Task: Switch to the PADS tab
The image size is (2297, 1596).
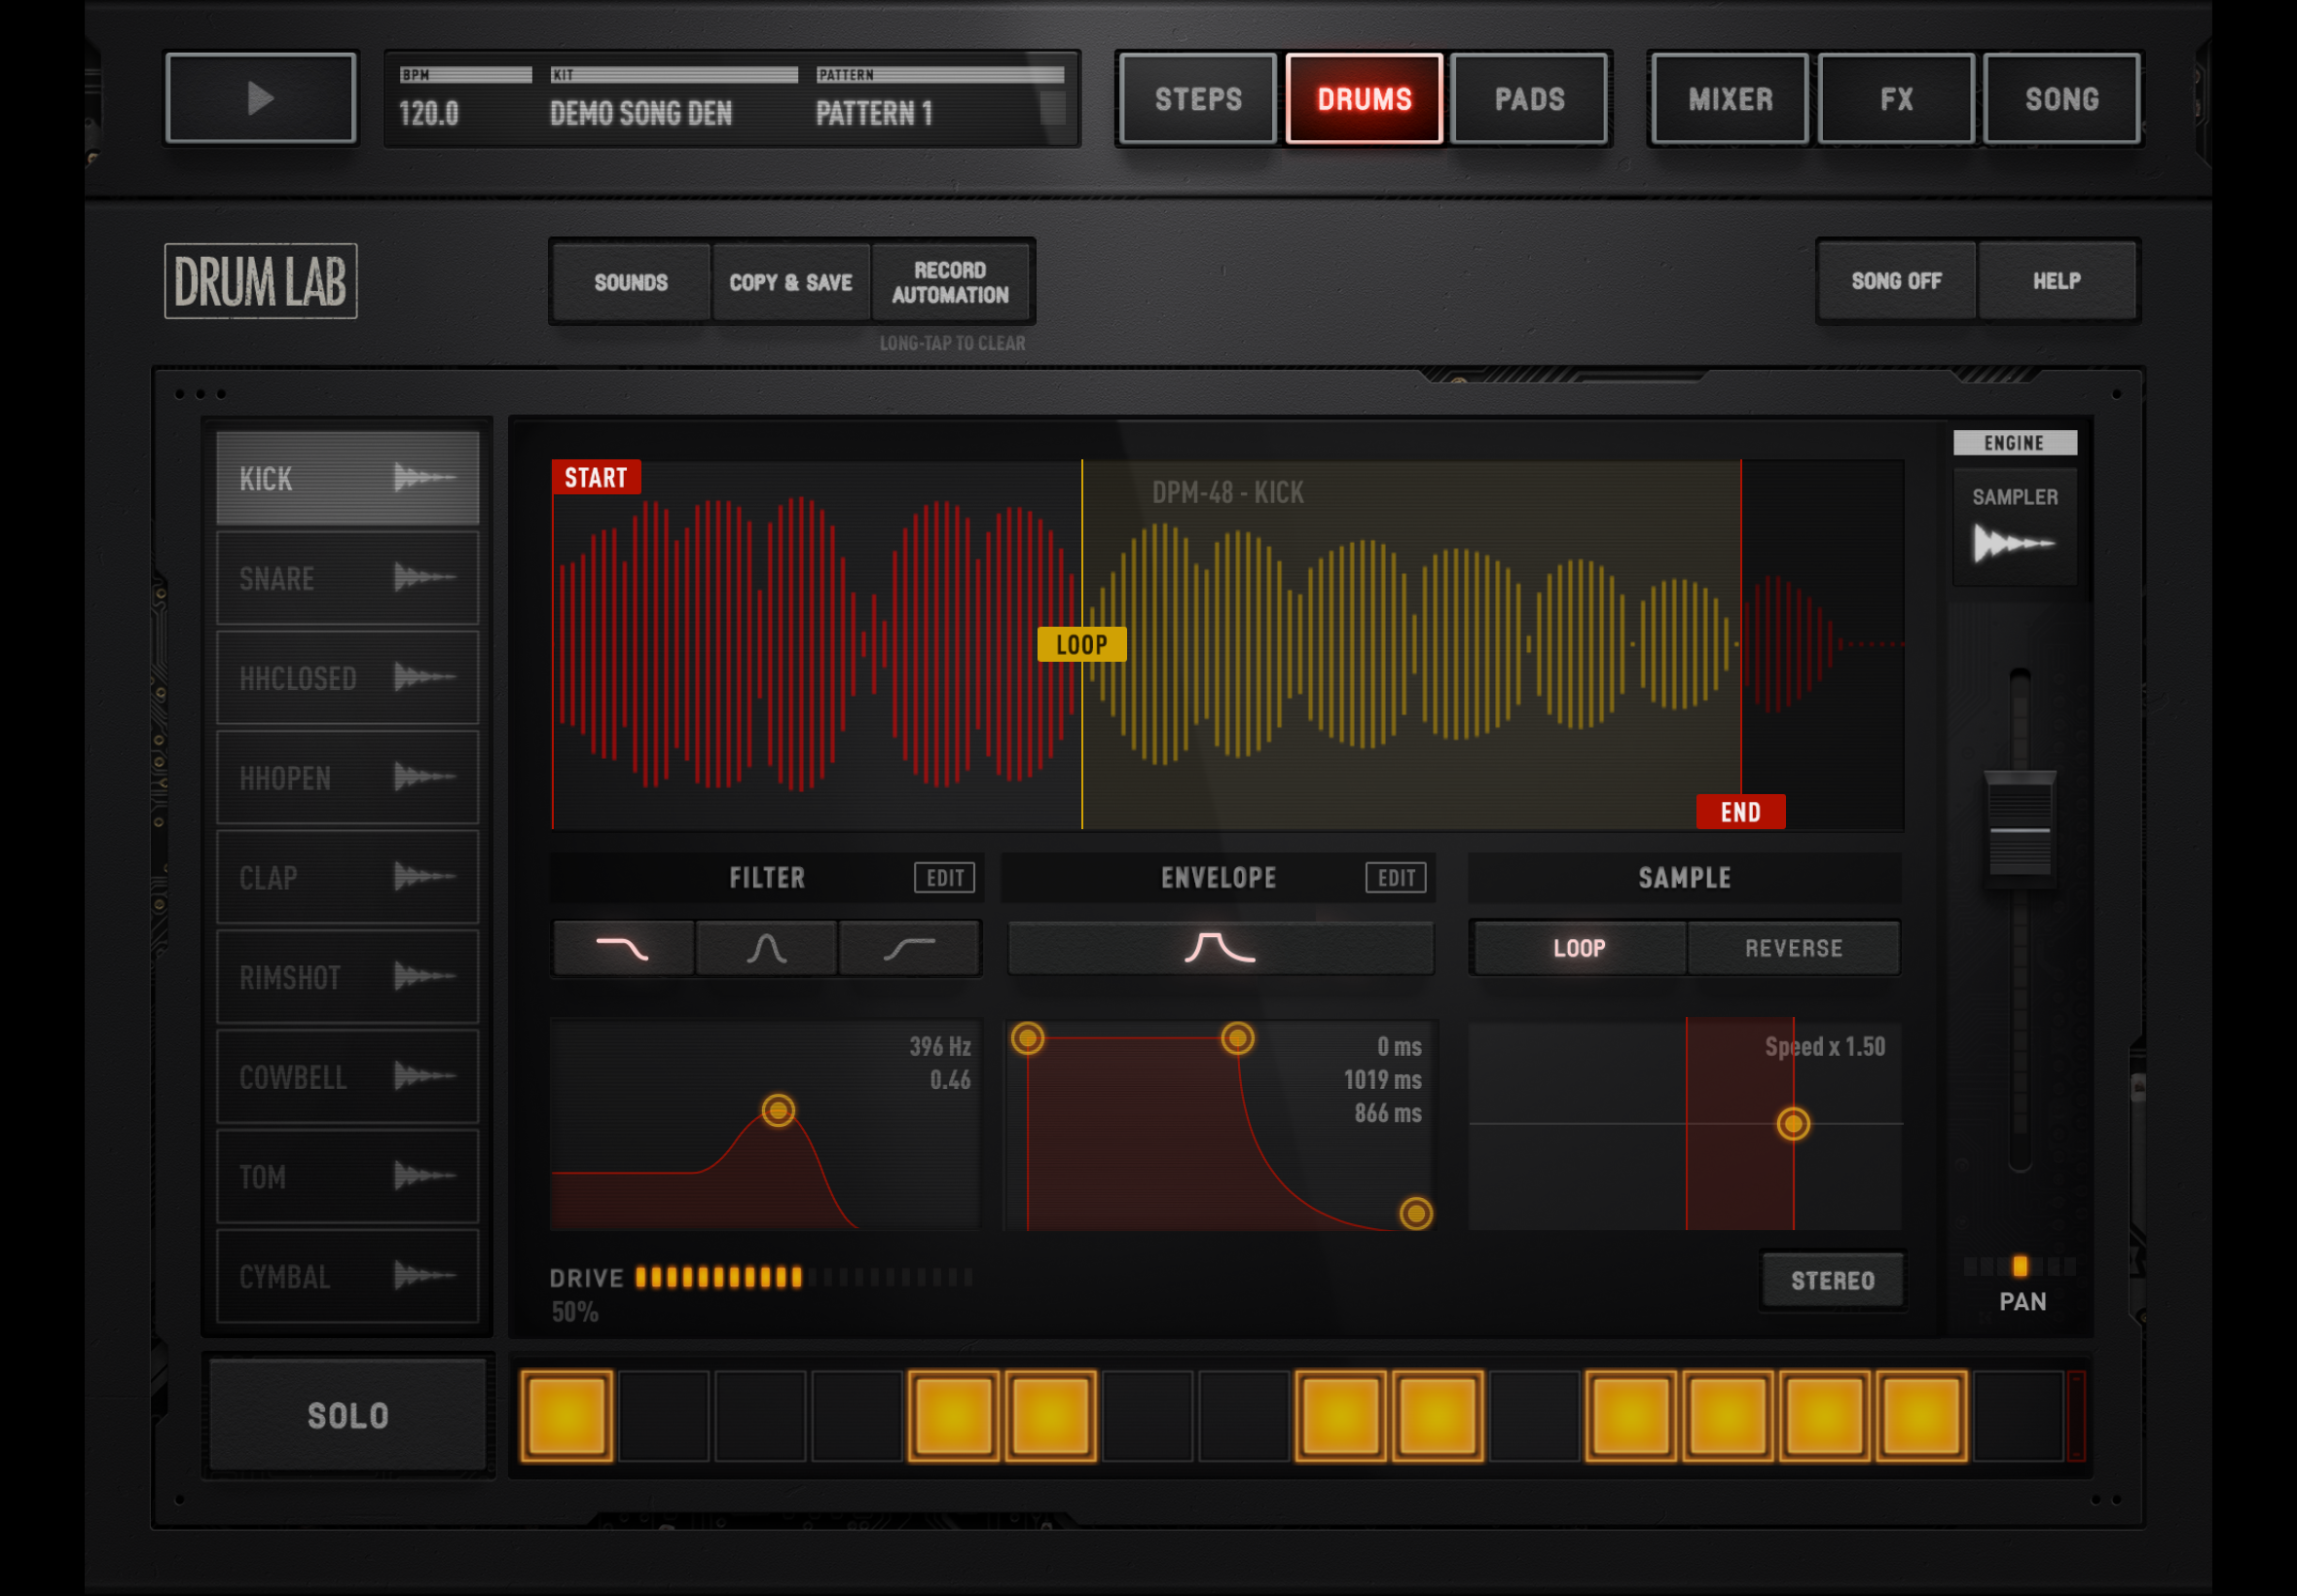Action: [1529, 99]
